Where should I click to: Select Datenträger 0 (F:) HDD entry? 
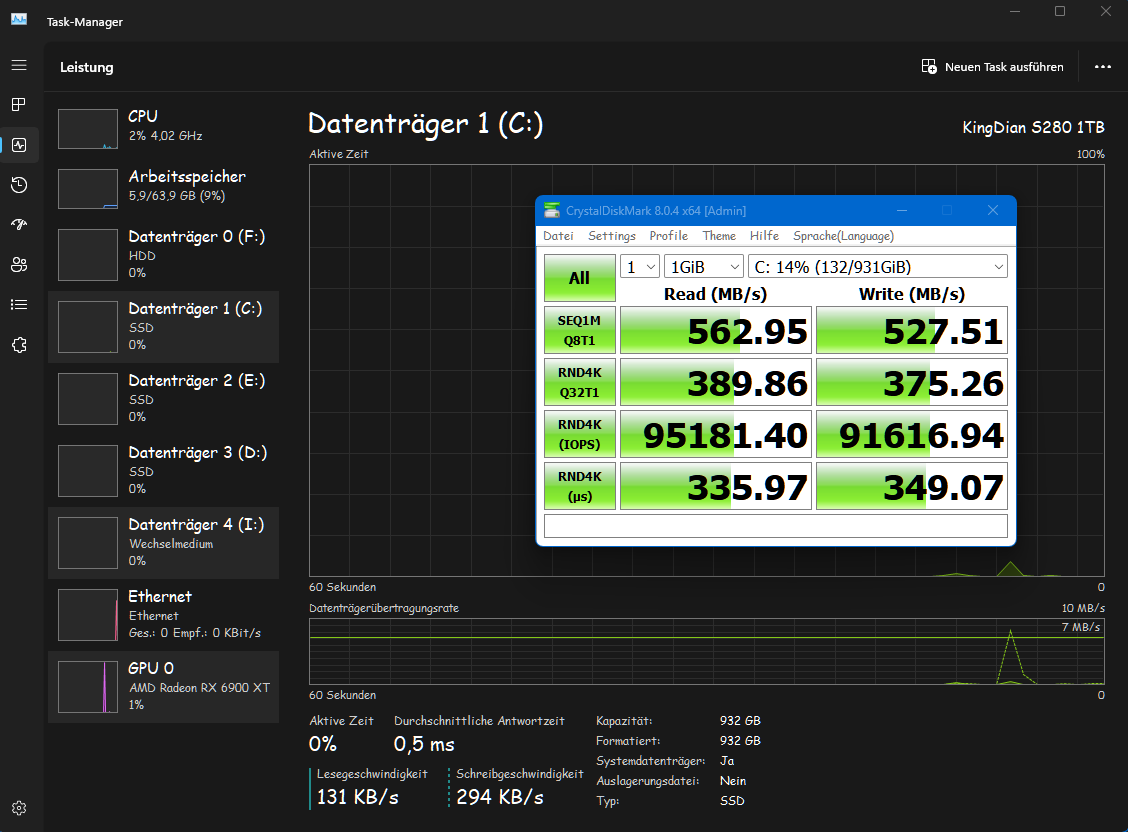point(163,255)
